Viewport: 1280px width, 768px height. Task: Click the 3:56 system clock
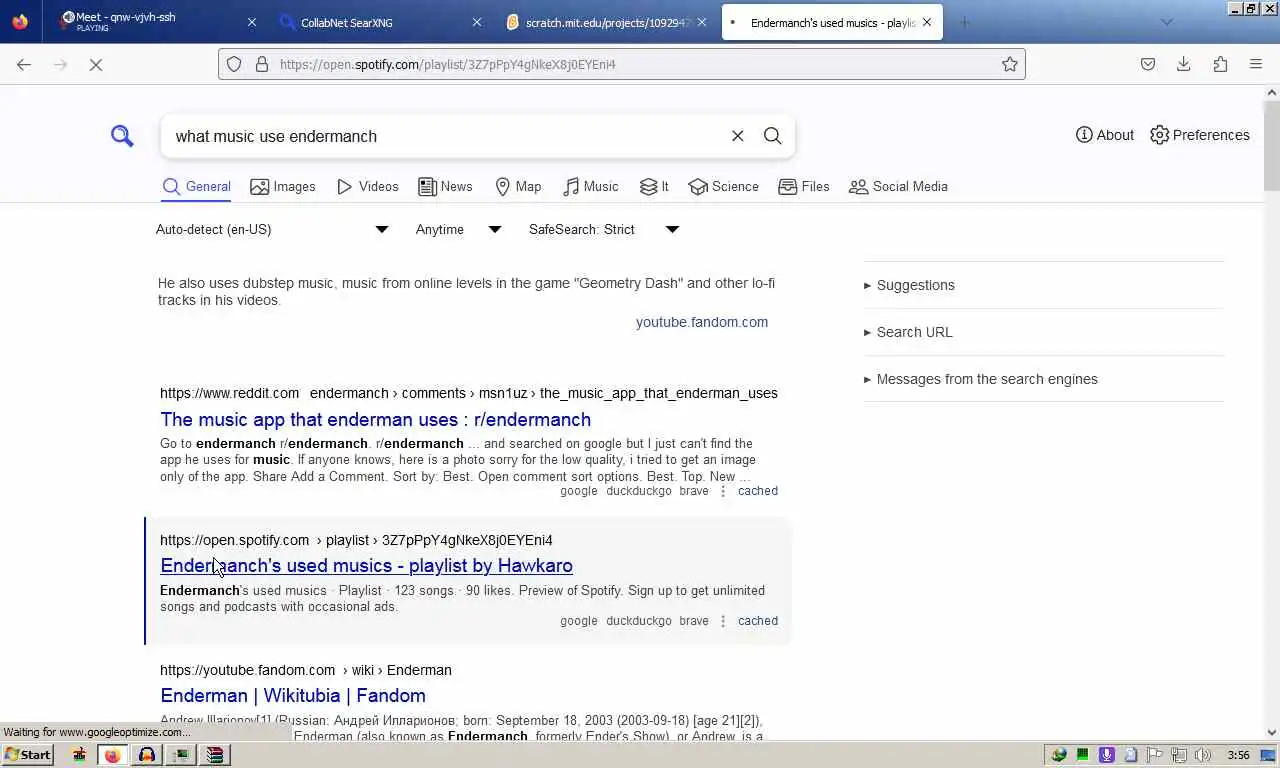click(x=1238, y=755)
